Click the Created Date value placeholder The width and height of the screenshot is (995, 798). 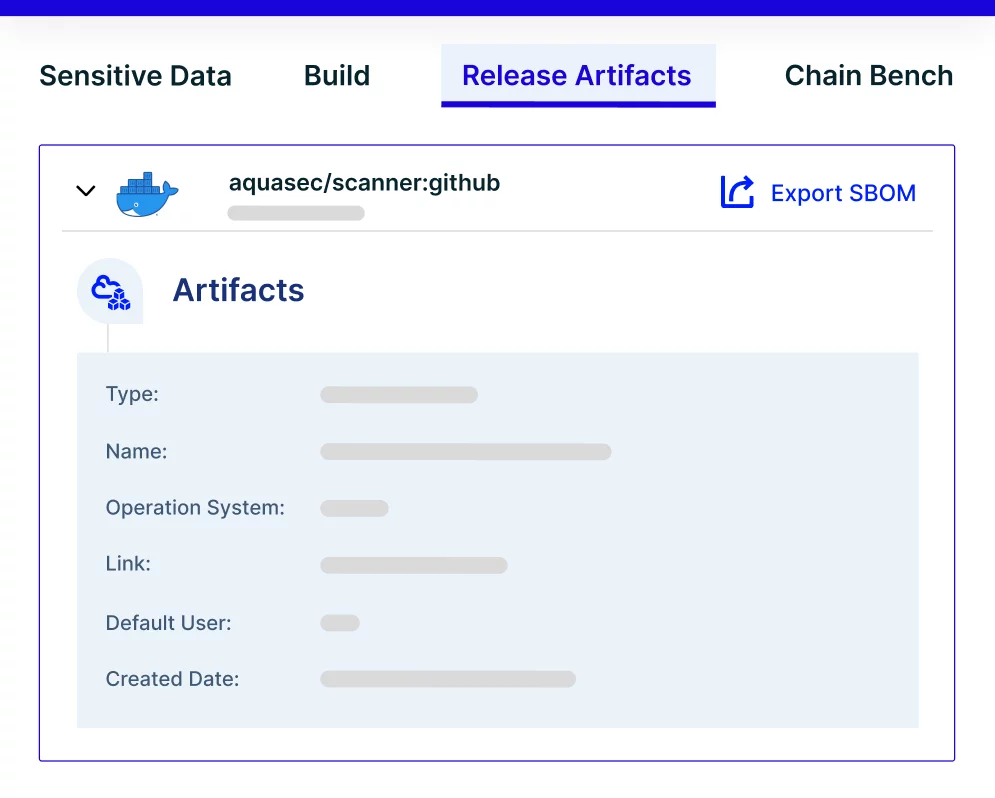click(x=447, y=680)
